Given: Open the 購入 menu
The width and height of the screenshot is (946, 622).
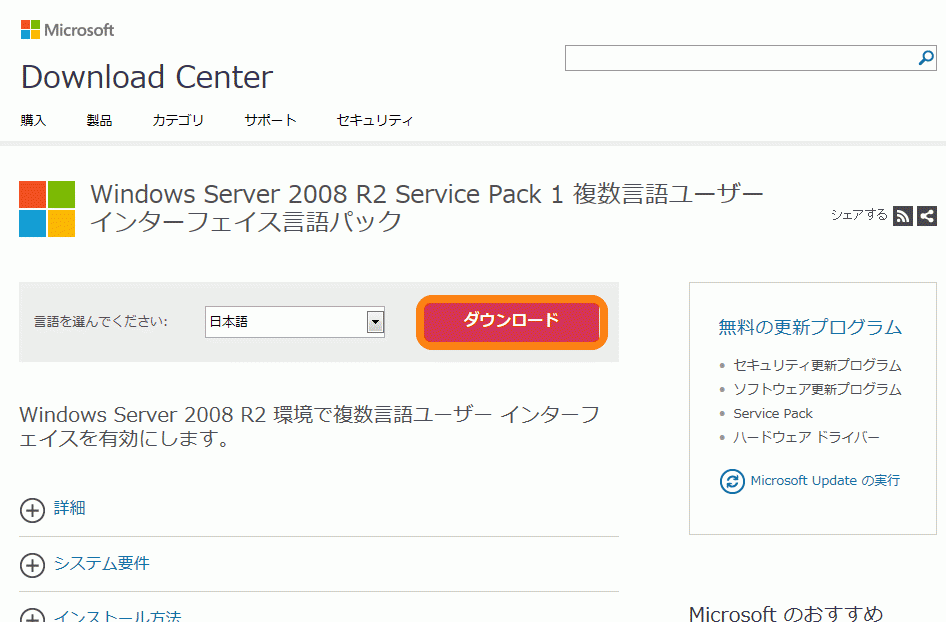Looking at the screenshot, I should click(33, 120).
